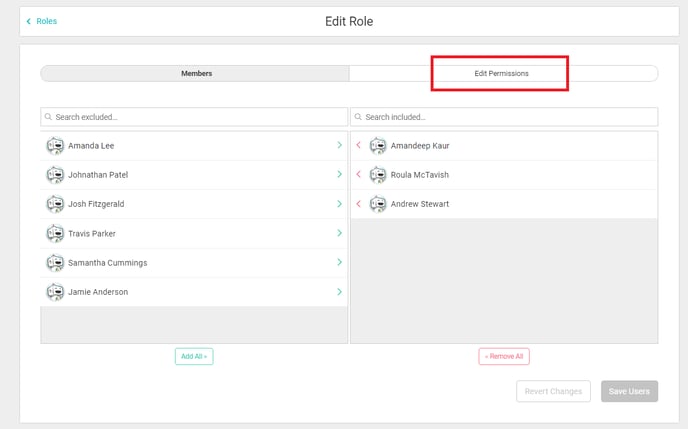Go back to Roles

click(42, 21)
